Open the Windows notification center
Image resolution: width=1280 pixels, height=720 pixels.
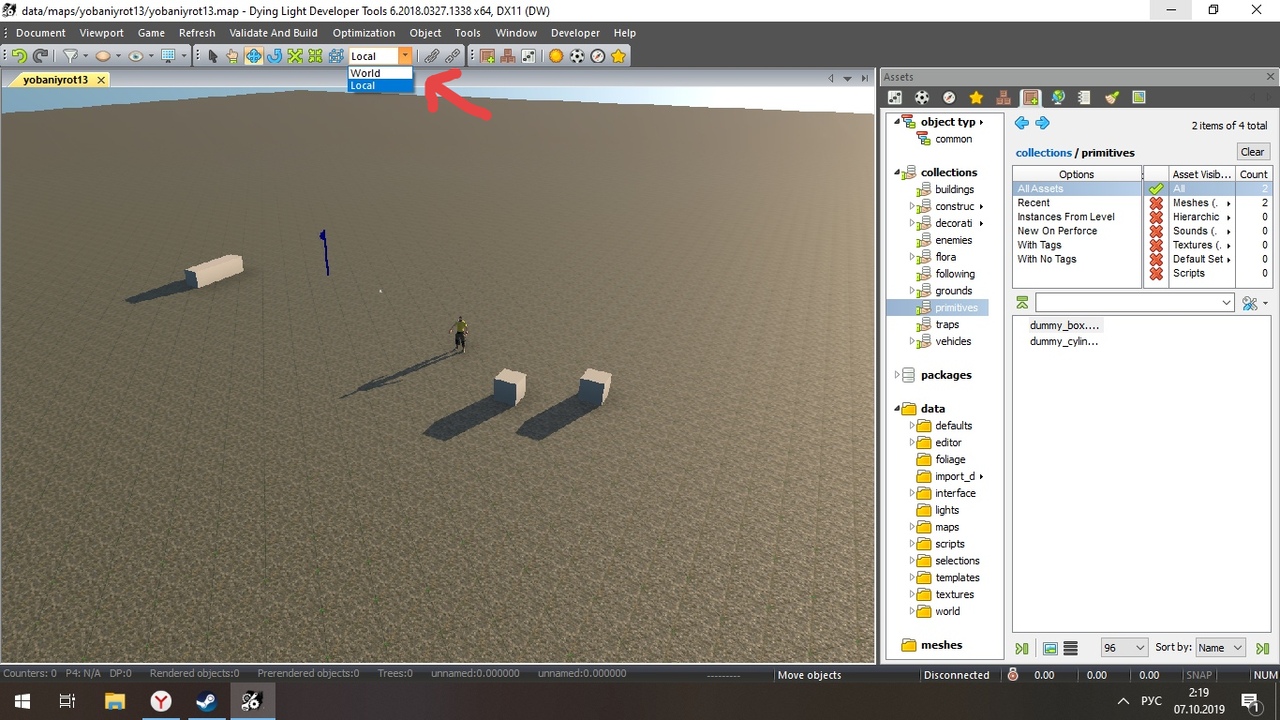pos(1250,701)
